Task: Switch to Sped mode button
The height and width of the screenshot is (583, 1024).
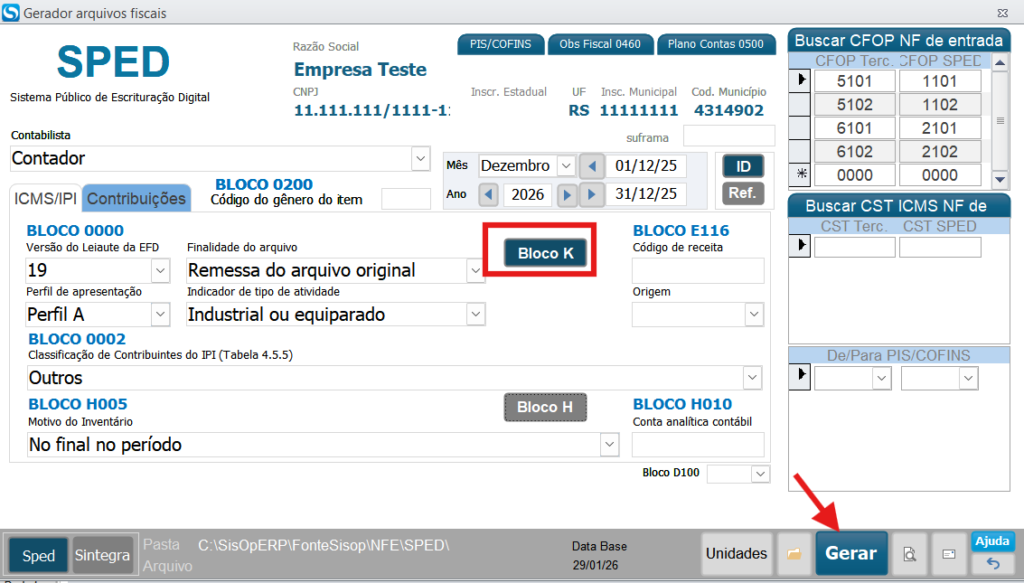Action: pyautogui.click(x=39, y=556)
